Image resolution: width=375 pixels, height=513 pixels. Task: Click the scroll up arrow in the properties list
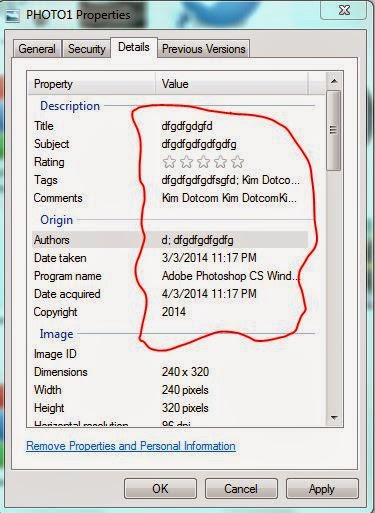point(334,81)
